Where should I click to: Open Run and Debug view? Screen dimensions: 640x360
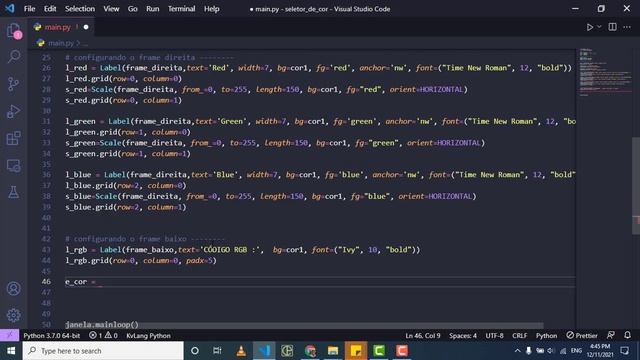(x=13, y=111)
